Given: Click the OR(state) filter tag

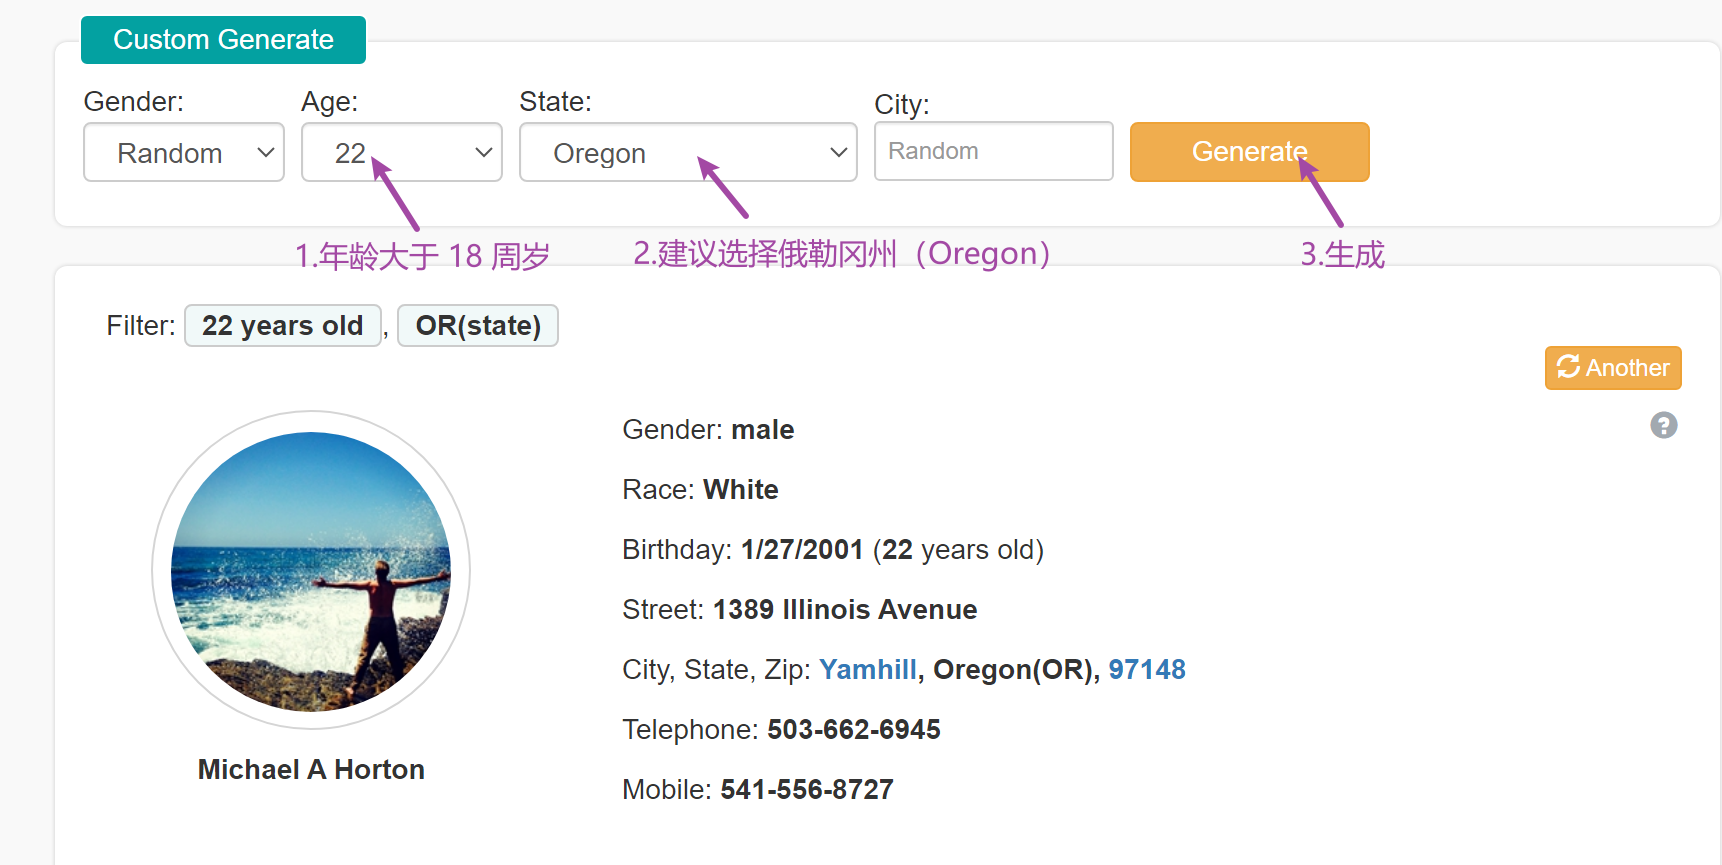Looking at the screenshot, I should click(x=478, y=326).
